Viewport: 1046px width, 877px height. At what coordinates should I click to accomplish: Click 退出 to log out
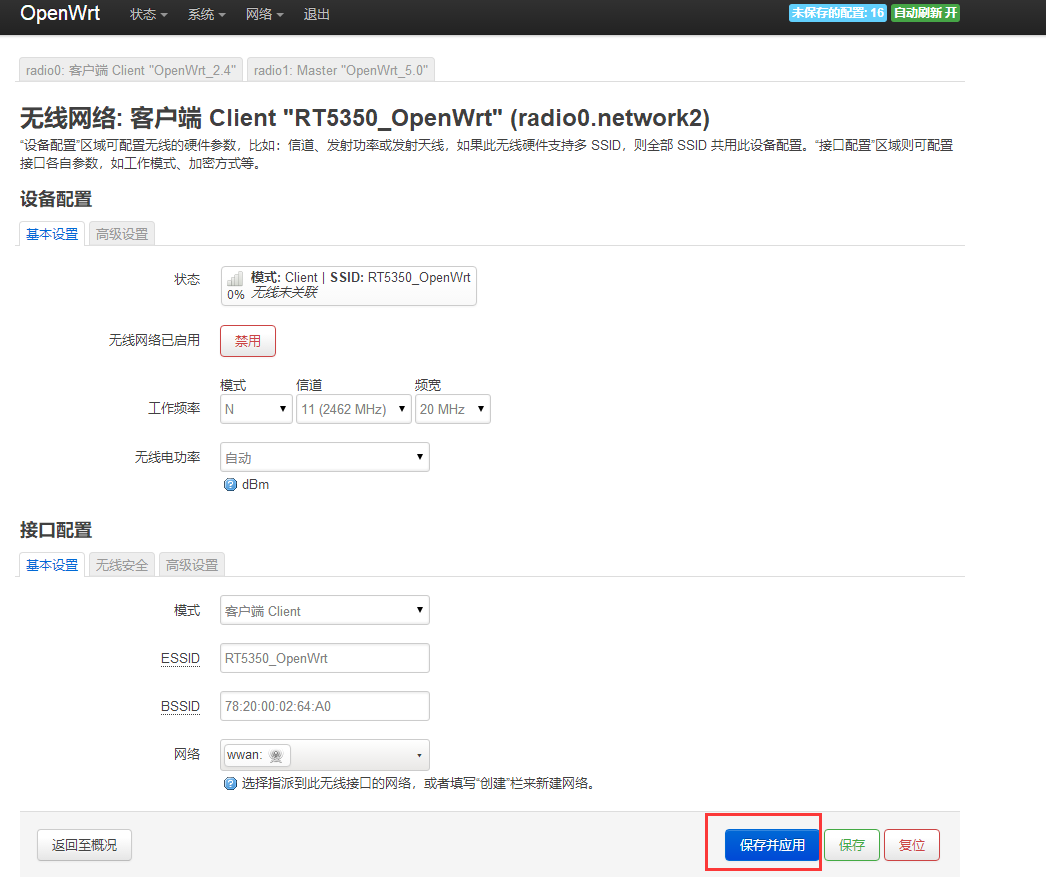coord(316,15)
